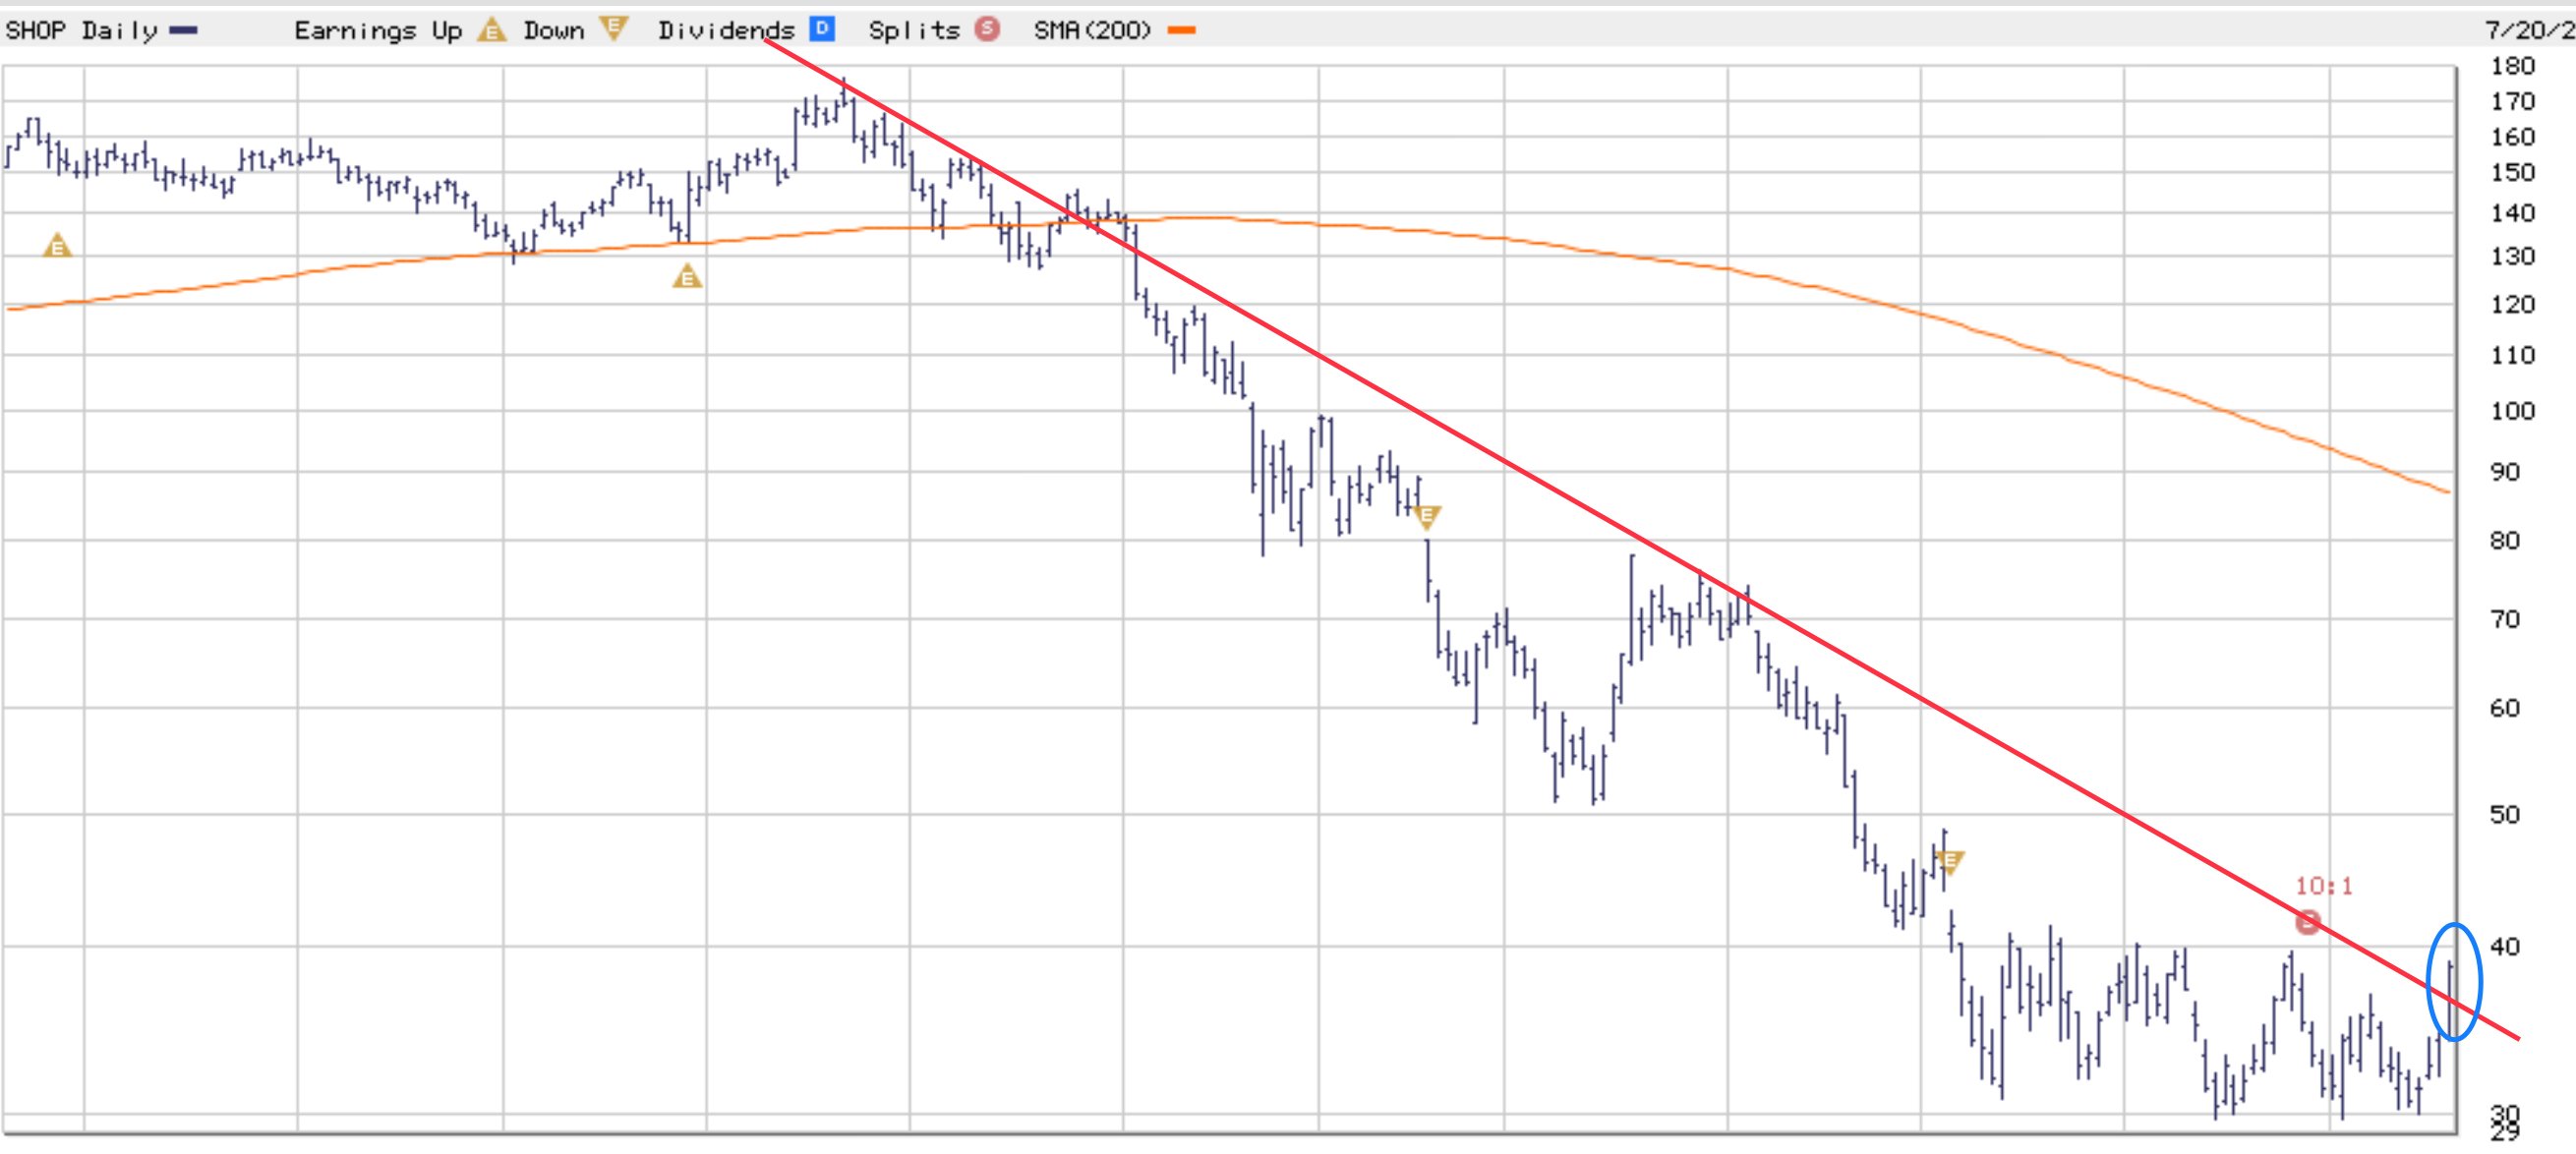Click the earnings down marker near price 45
Image resolution: width=2576 pixels, height=1154 pixels.
(1949, 861)
